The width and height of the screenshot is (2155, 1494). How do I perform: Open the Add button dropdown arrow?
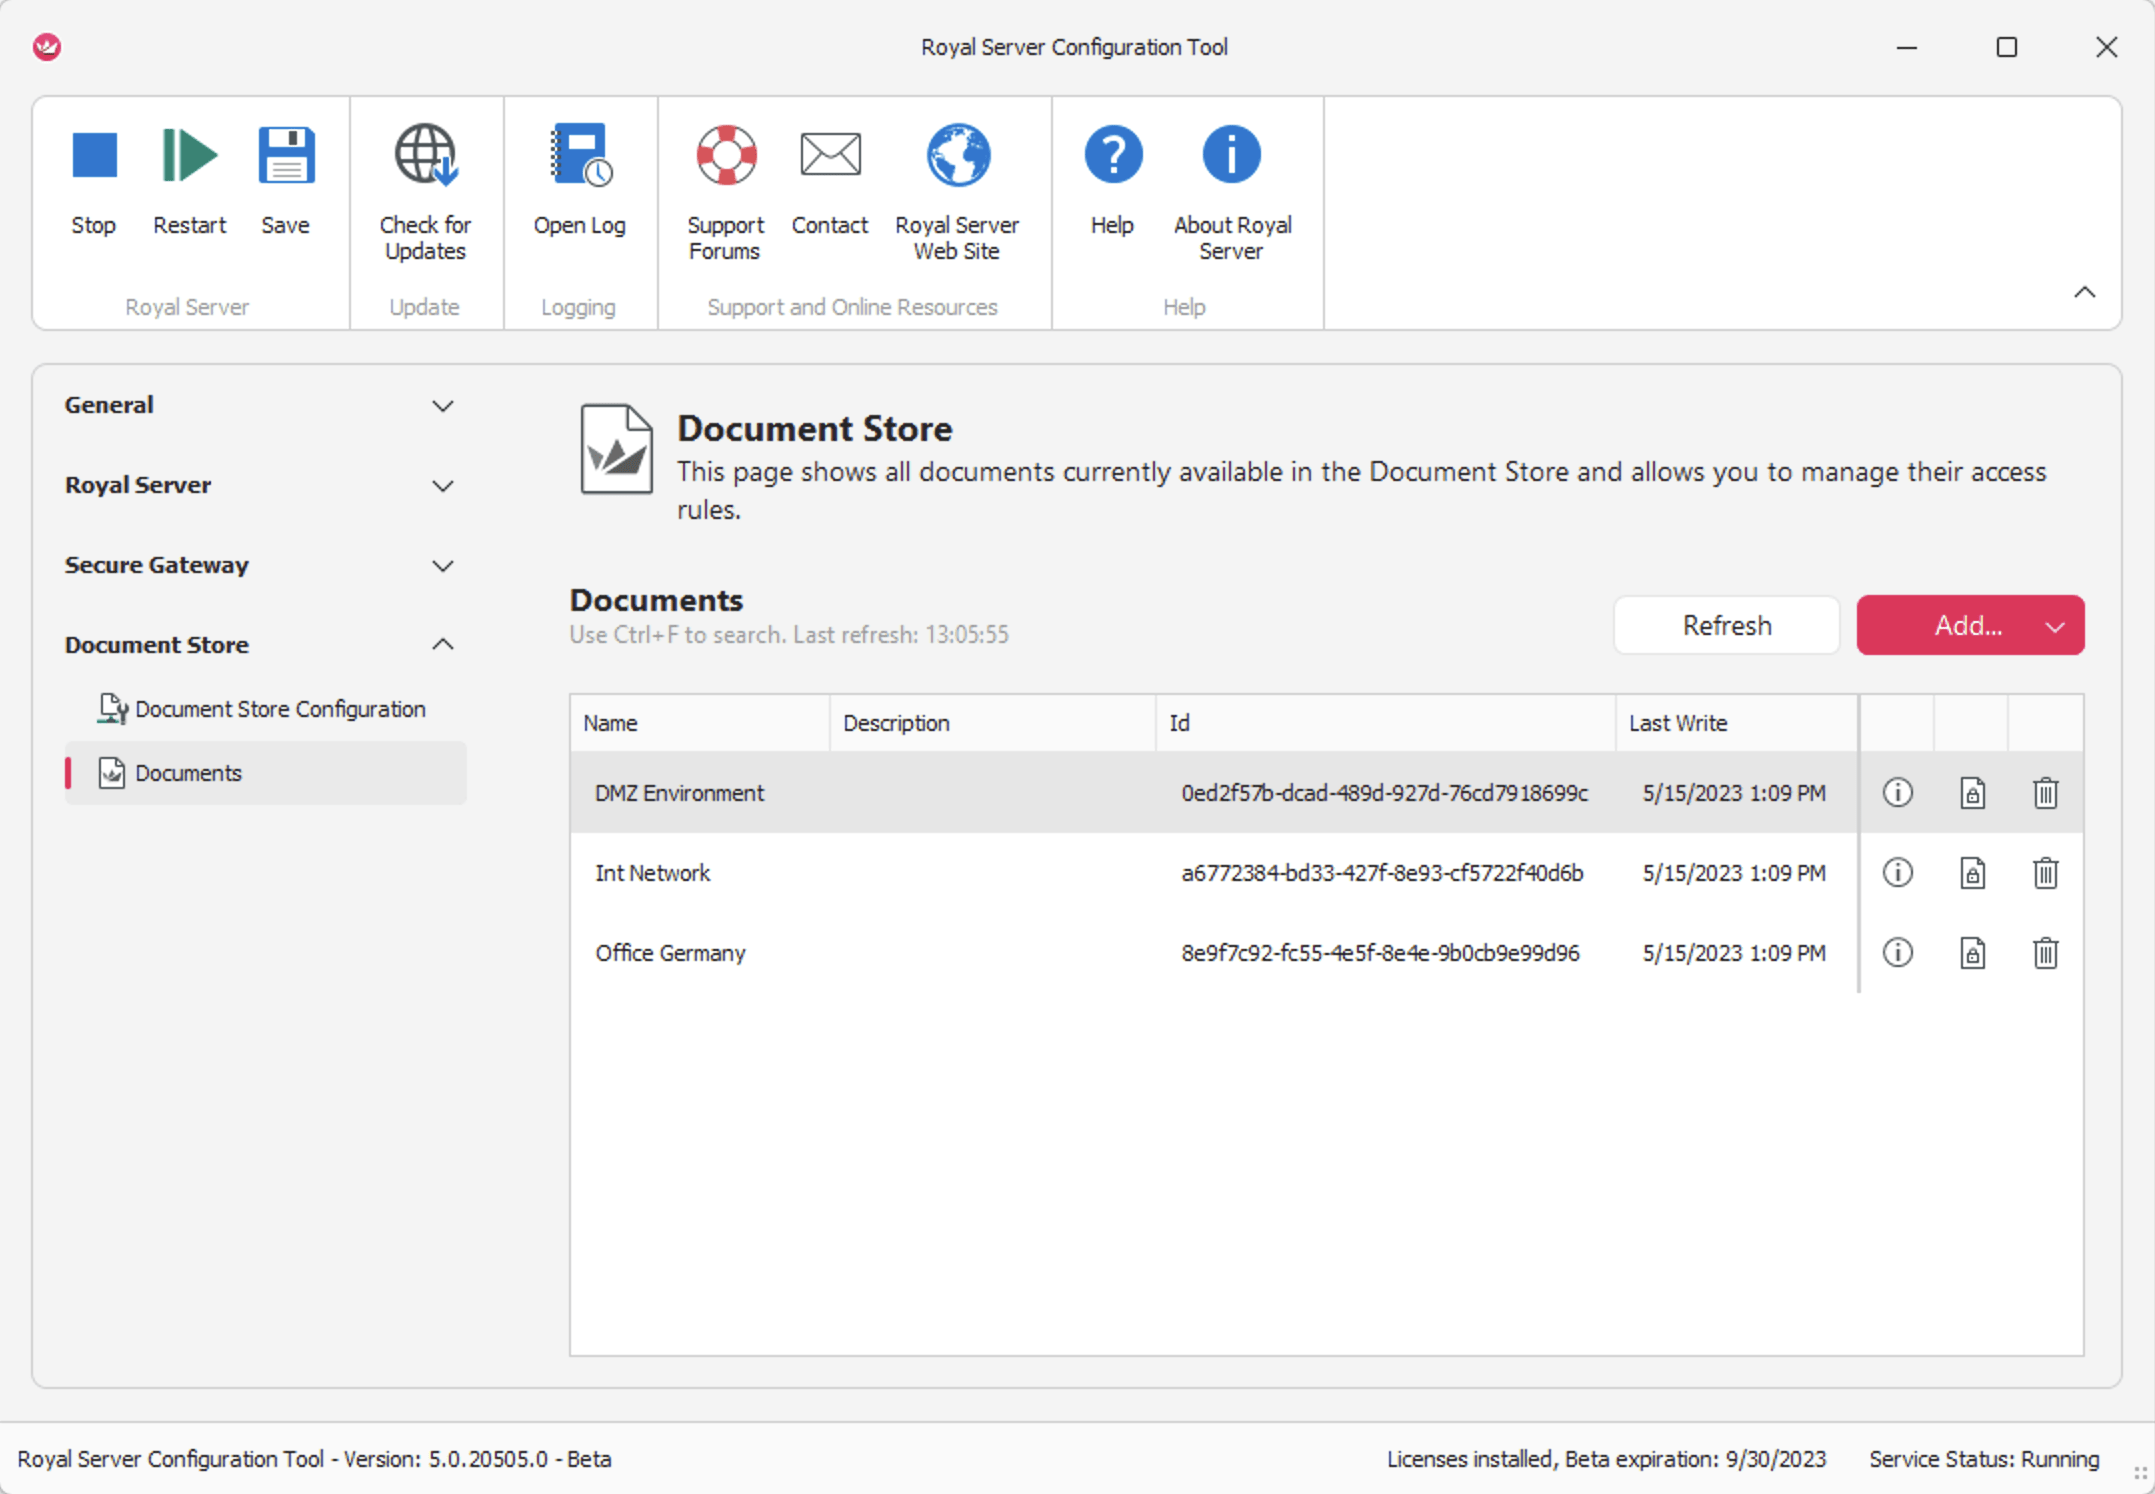pos(2055,627)
